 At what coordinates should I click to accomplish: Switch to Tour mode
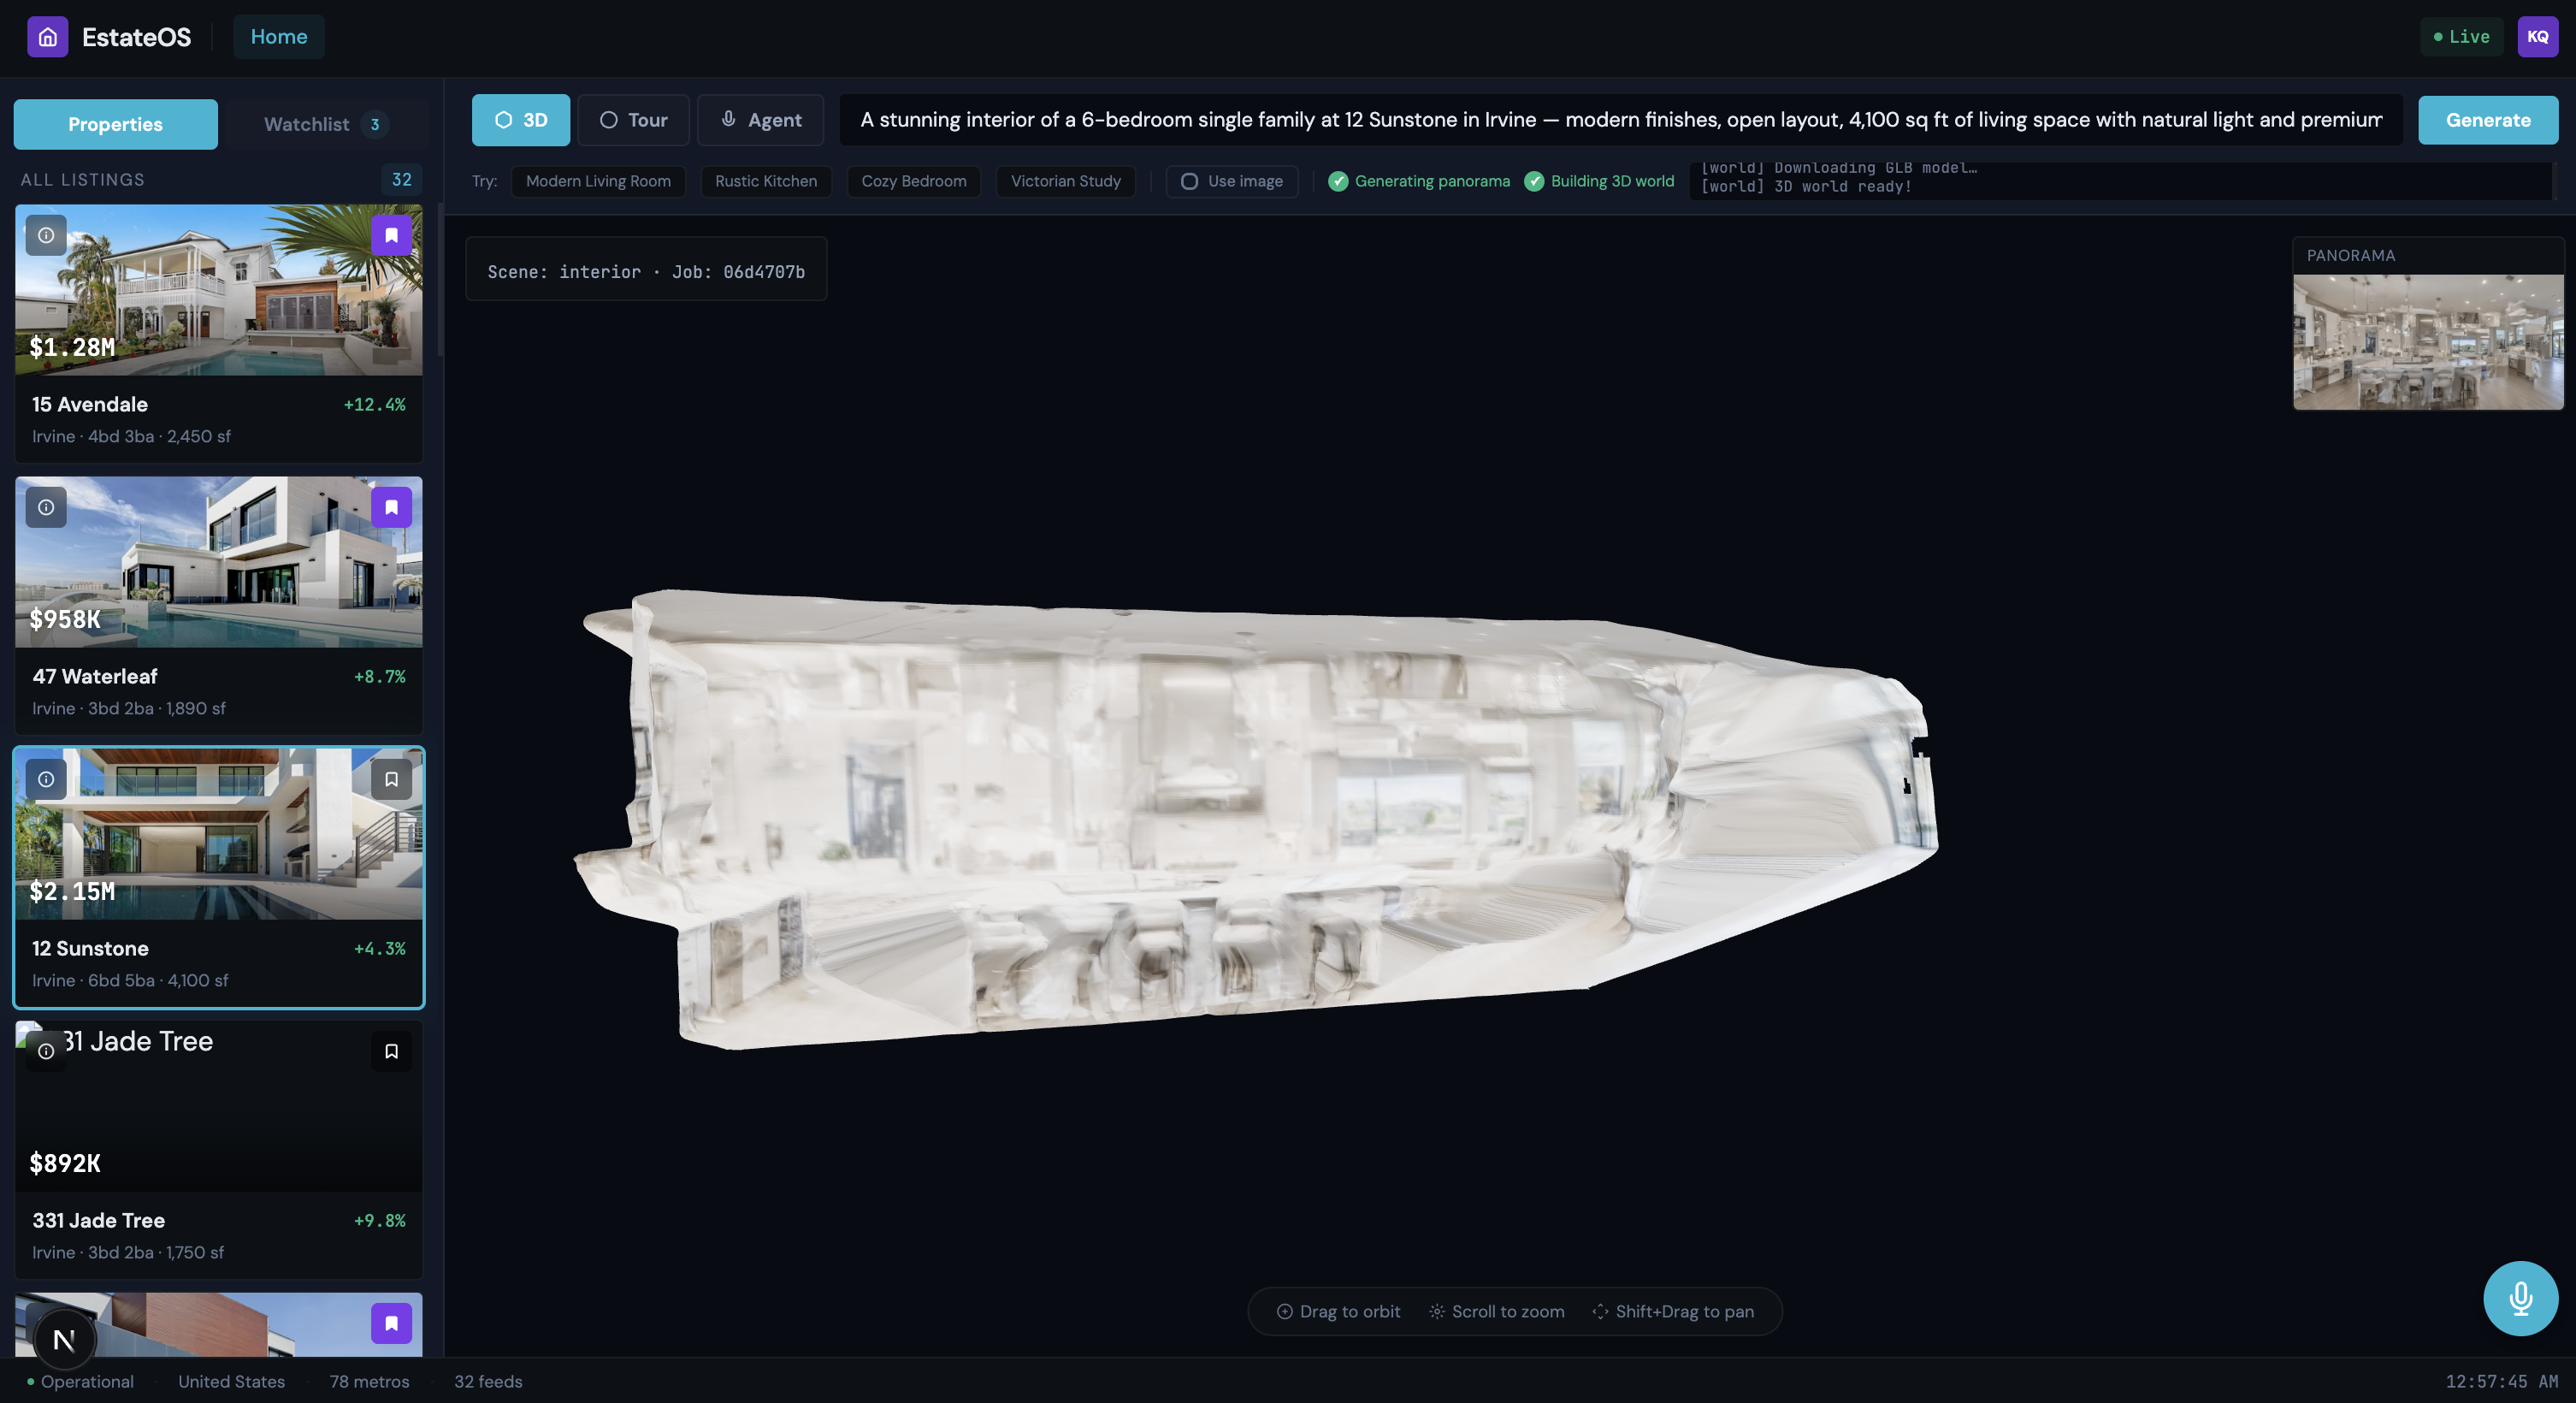633,120
